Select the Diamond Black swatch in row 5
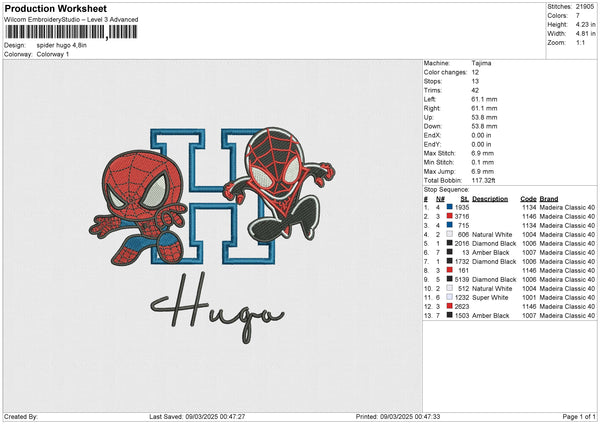The width and height of the screenshot is (600, 424). pyautogui.click(x=450, y=243)
